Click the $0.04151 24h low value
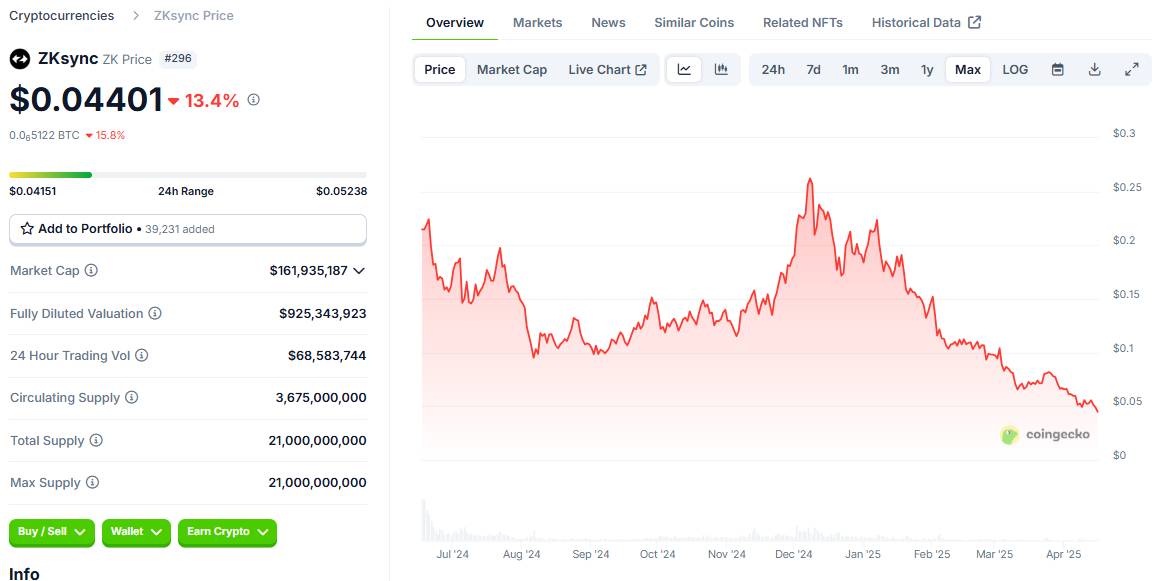Screen dimensions: 1155x581 click(x=32, y=191)
